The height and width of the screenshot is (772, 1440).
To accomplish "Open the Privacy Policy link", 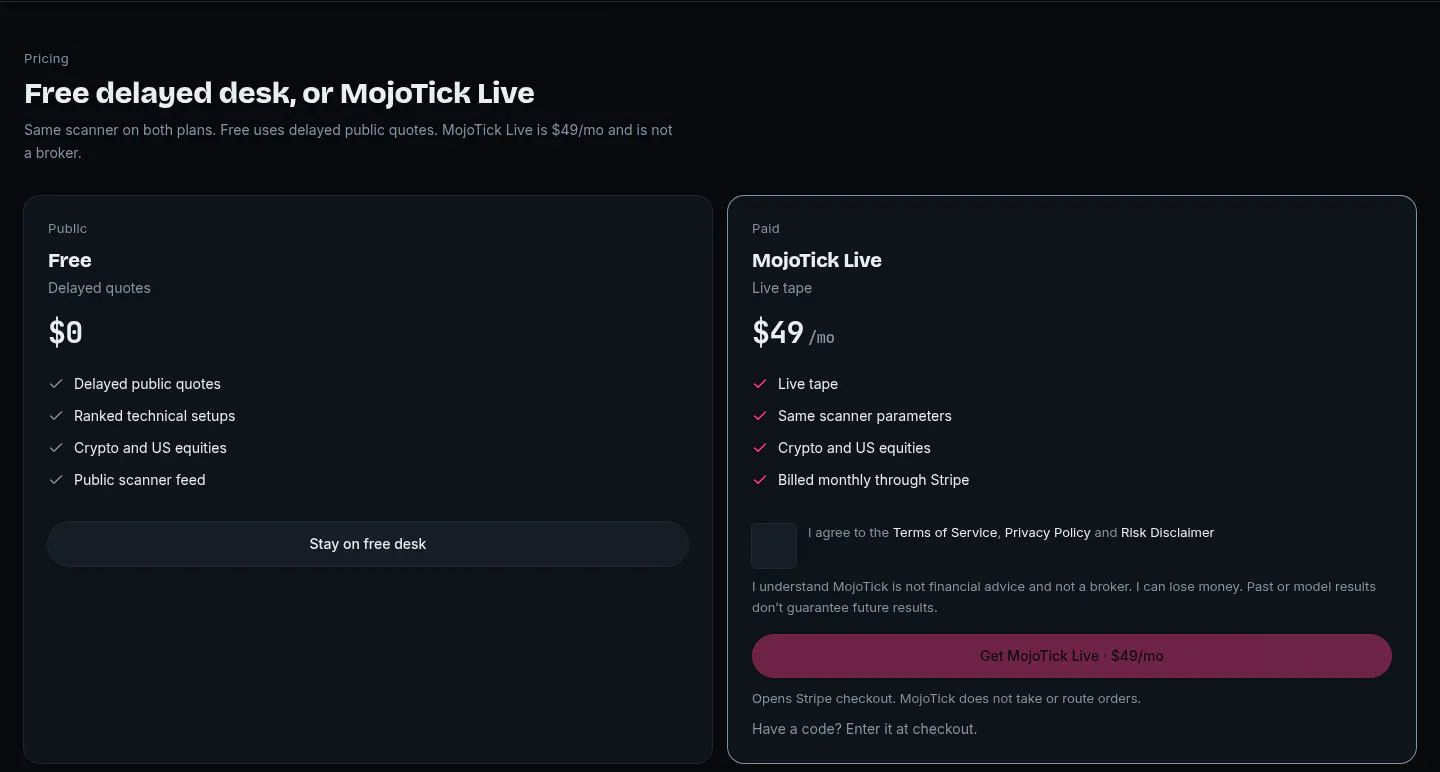I will (x=1047, y=533).
